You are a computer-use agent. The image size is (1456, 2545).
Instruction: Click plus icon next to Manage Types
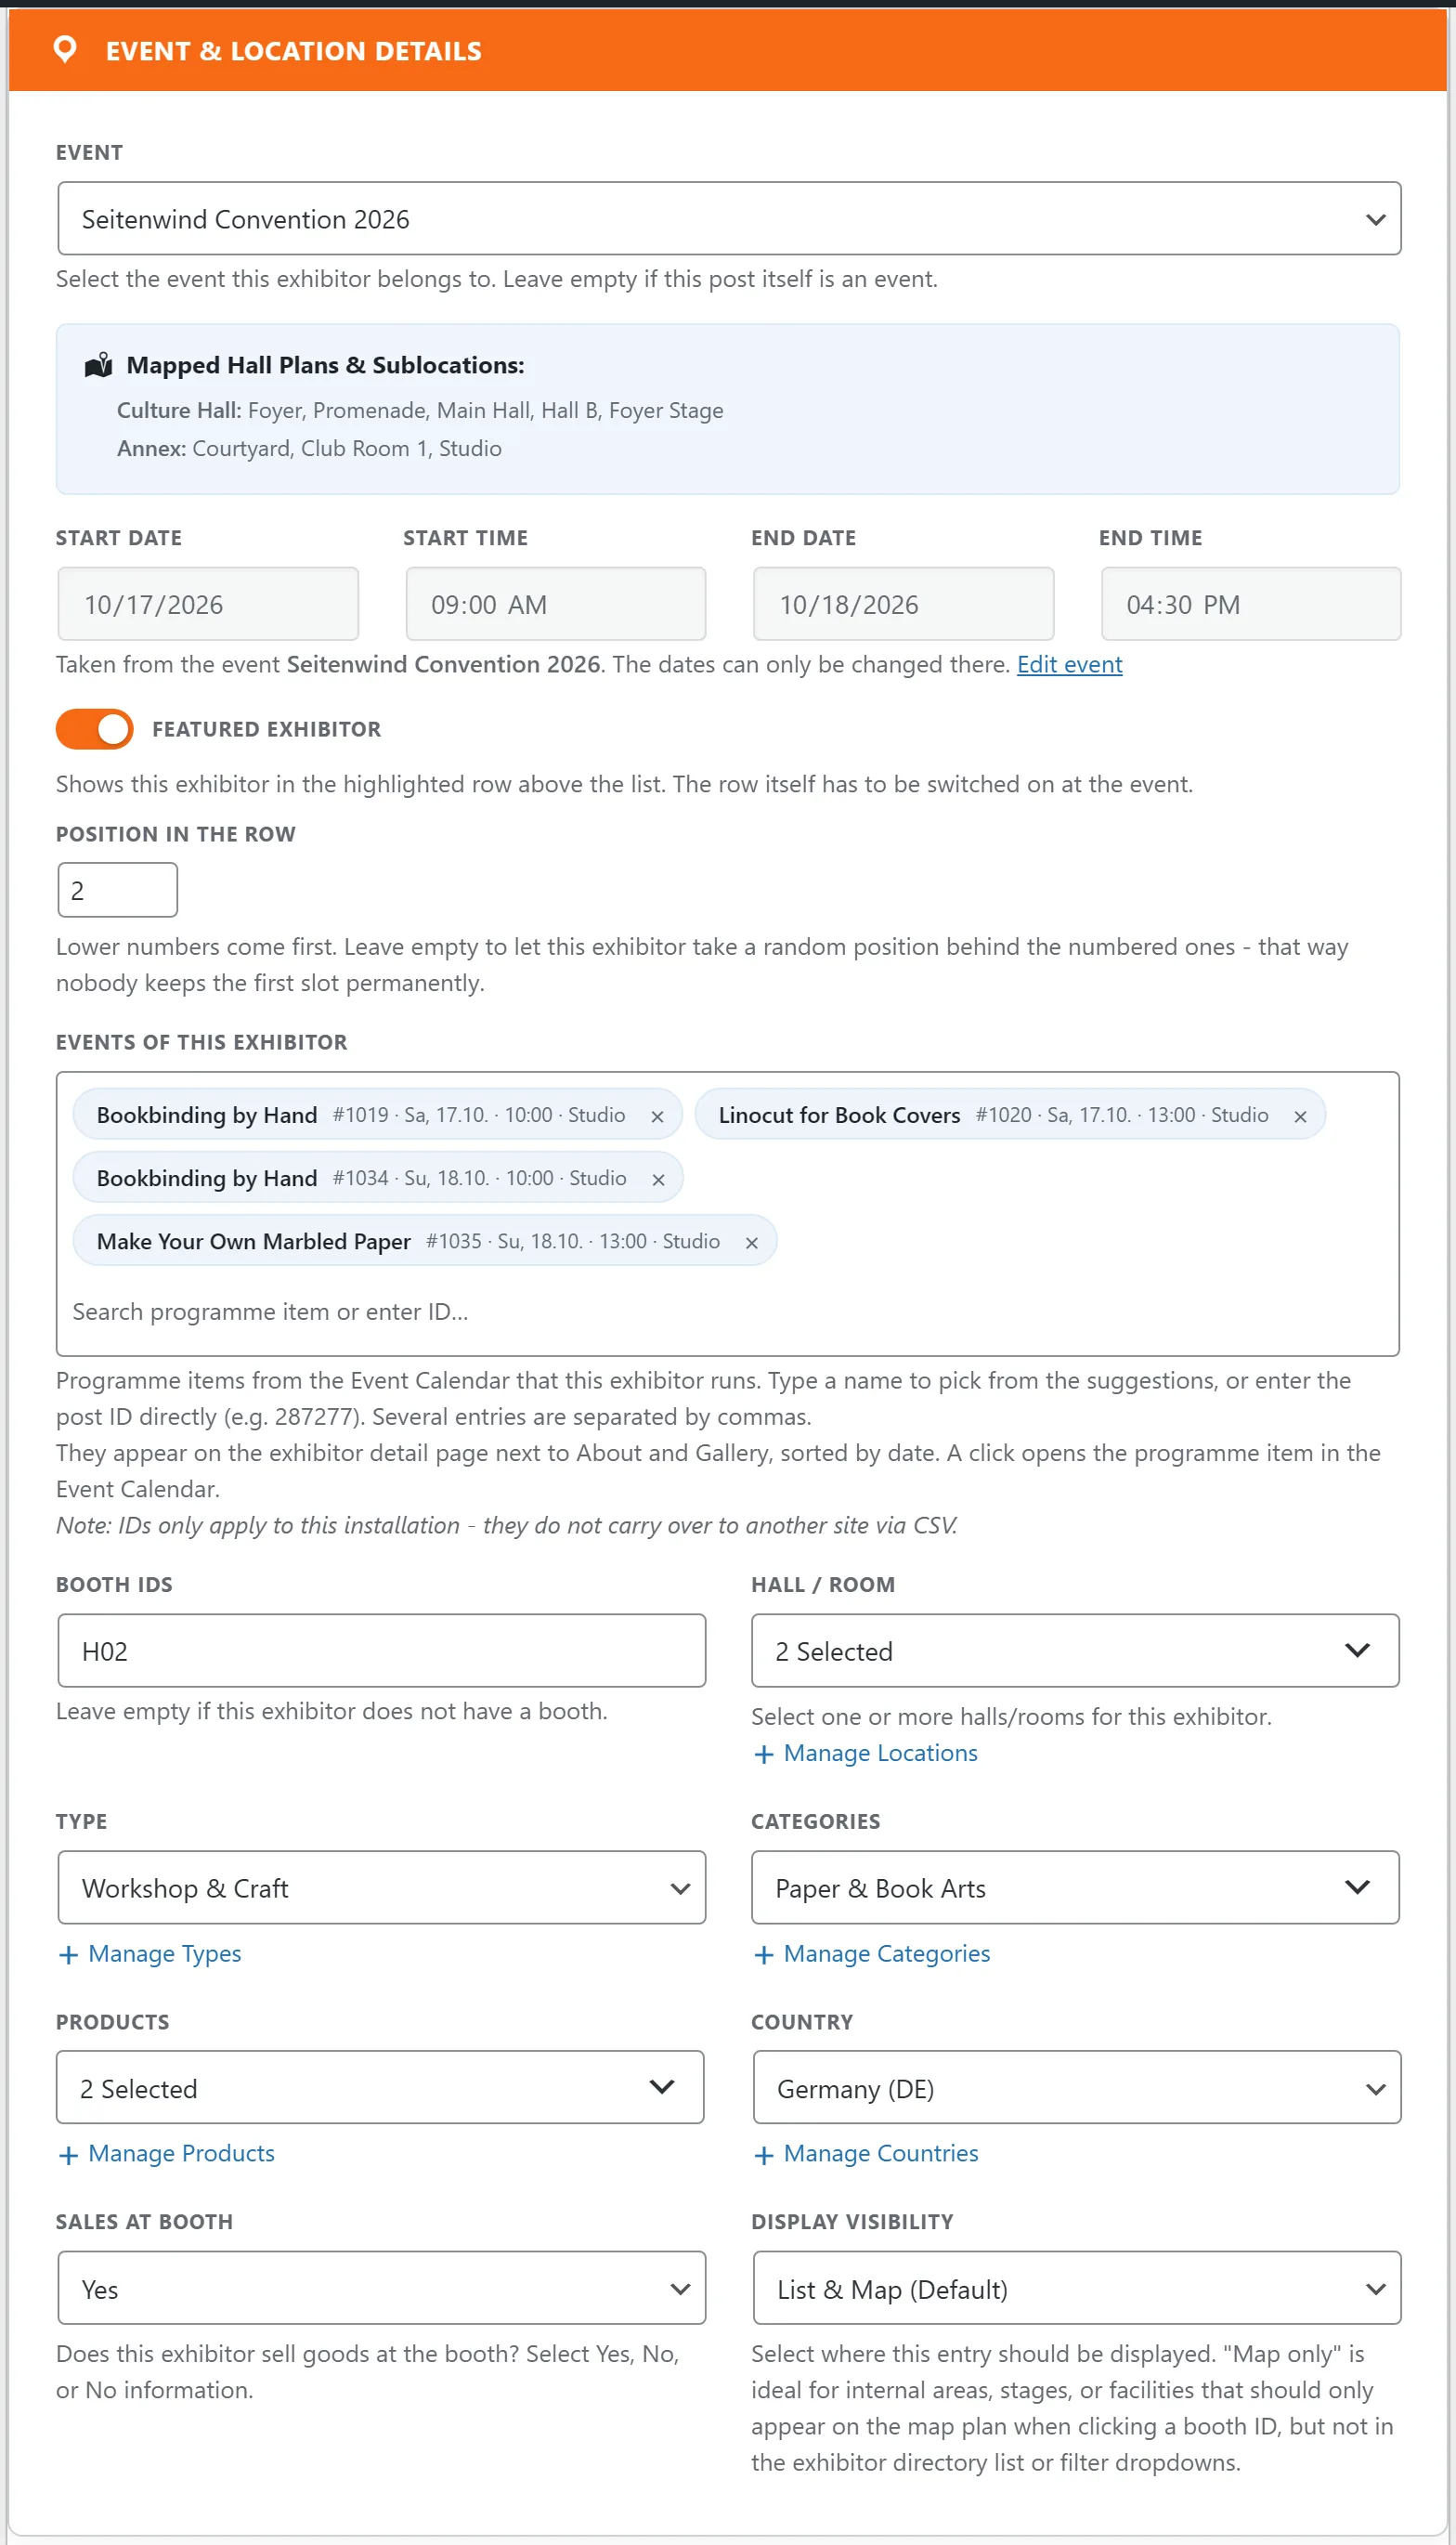pyautogui.click(x=68, y=1954)
